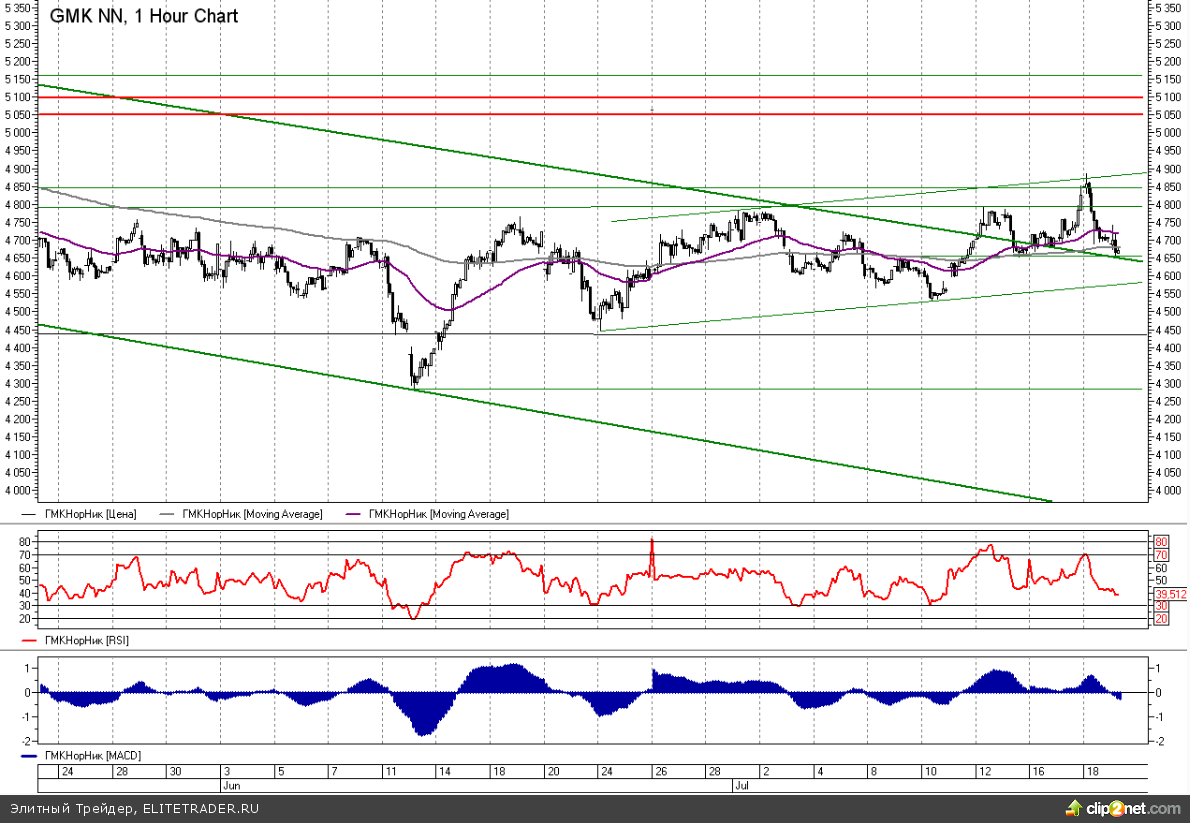Click date 14 on the time axis
The height and width of the screenshot is (823, 1190).
(443, 772)
